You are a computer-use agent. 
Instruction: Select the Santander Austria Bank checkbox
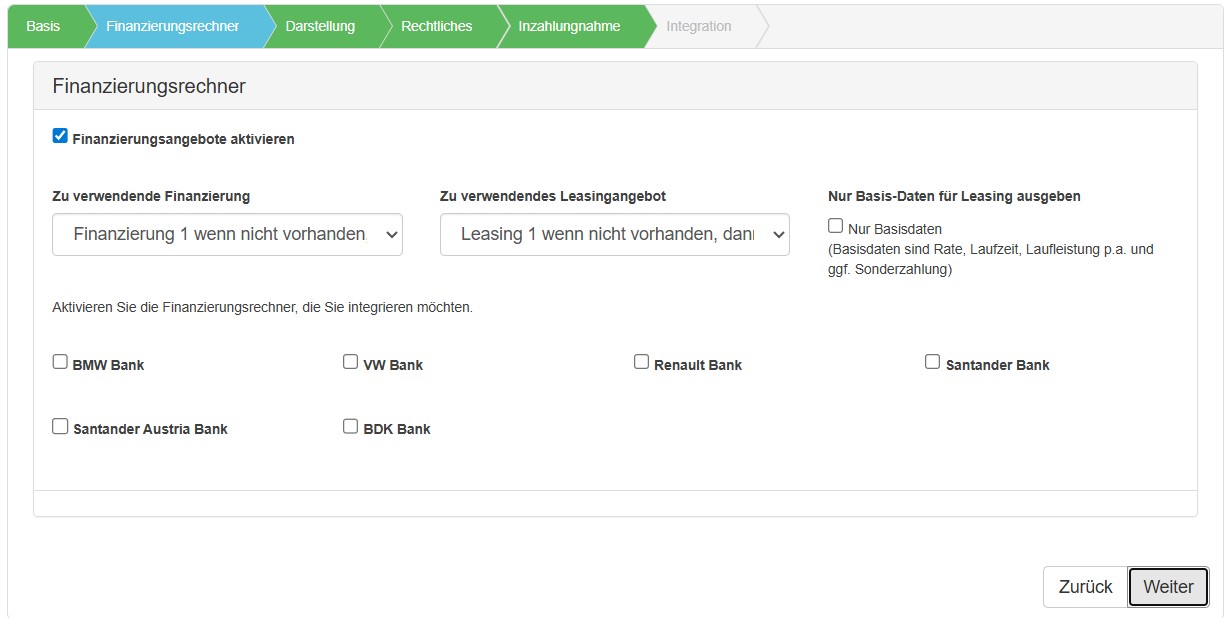(60, 426)
